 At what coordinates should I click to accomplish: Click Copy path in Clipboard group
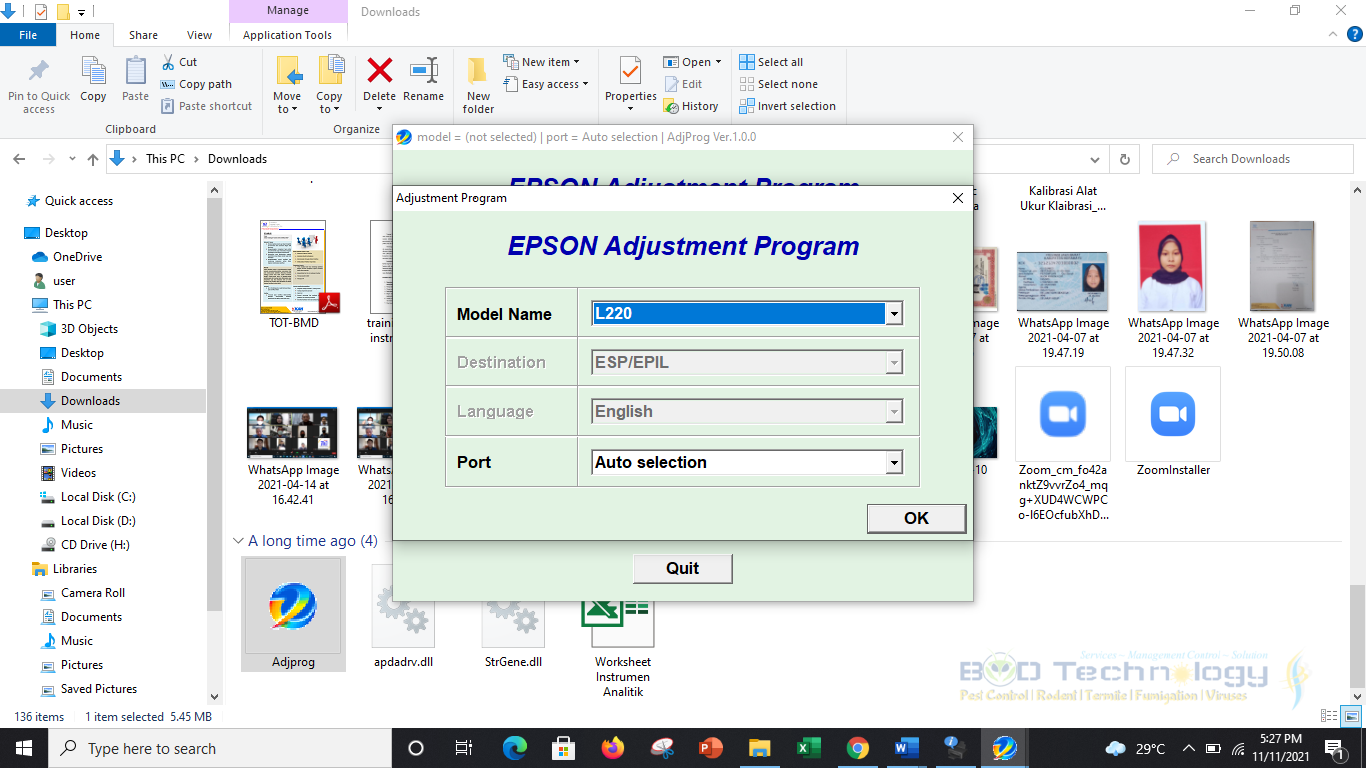coord(197,84)
